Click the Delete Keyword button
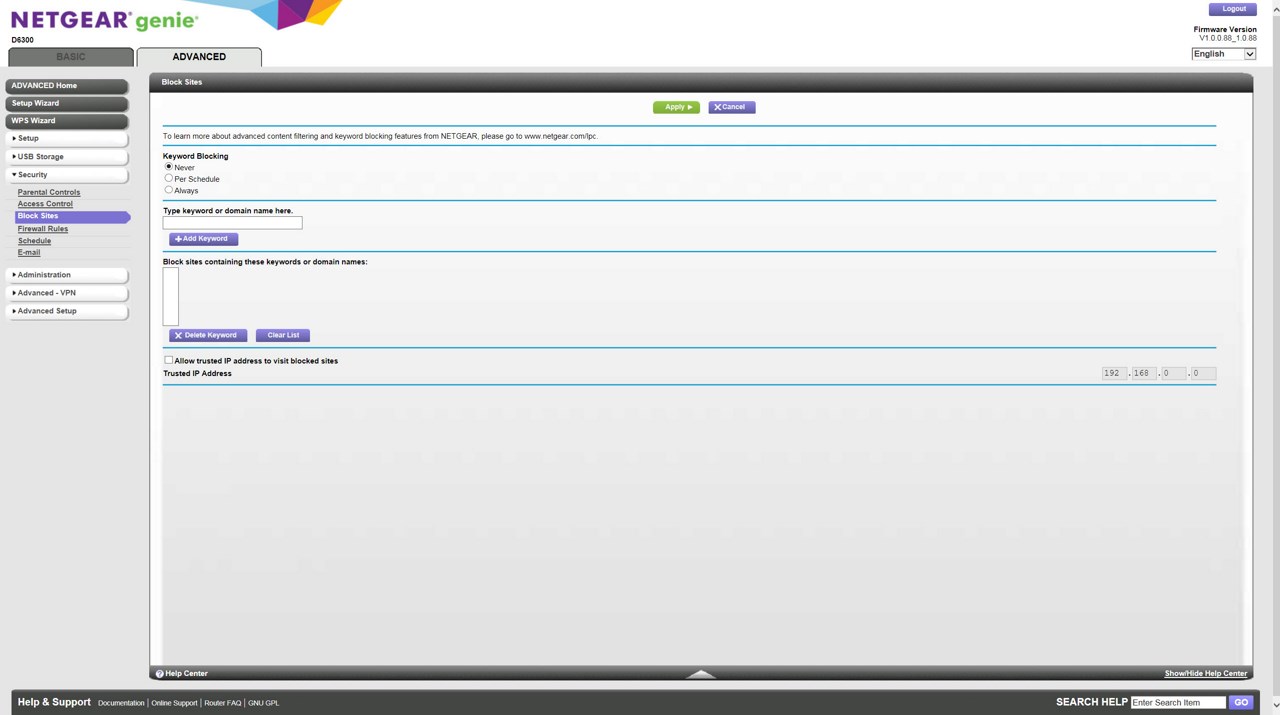Image resolution: width=1280 pixels, height=715 pixels. click(208, 335)
